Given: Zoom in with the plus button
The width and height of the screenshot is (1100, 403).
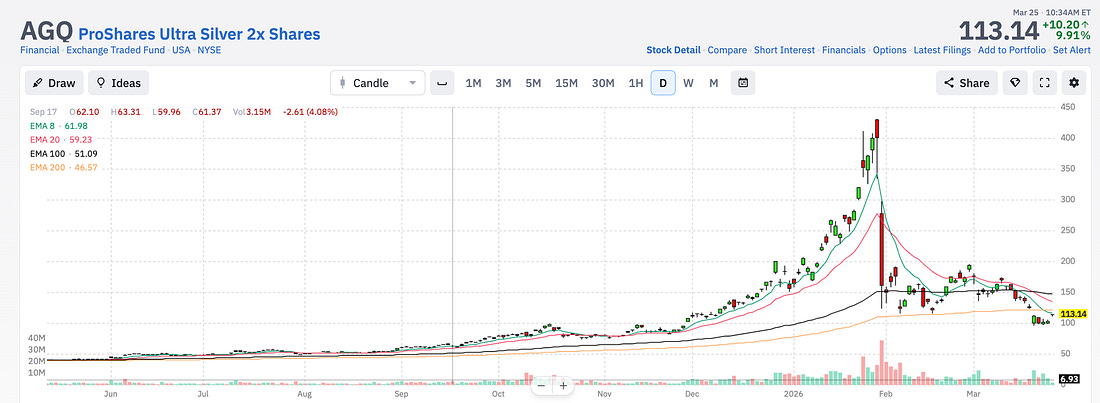Looking at the screenshot, I should [x=563, y=385].
